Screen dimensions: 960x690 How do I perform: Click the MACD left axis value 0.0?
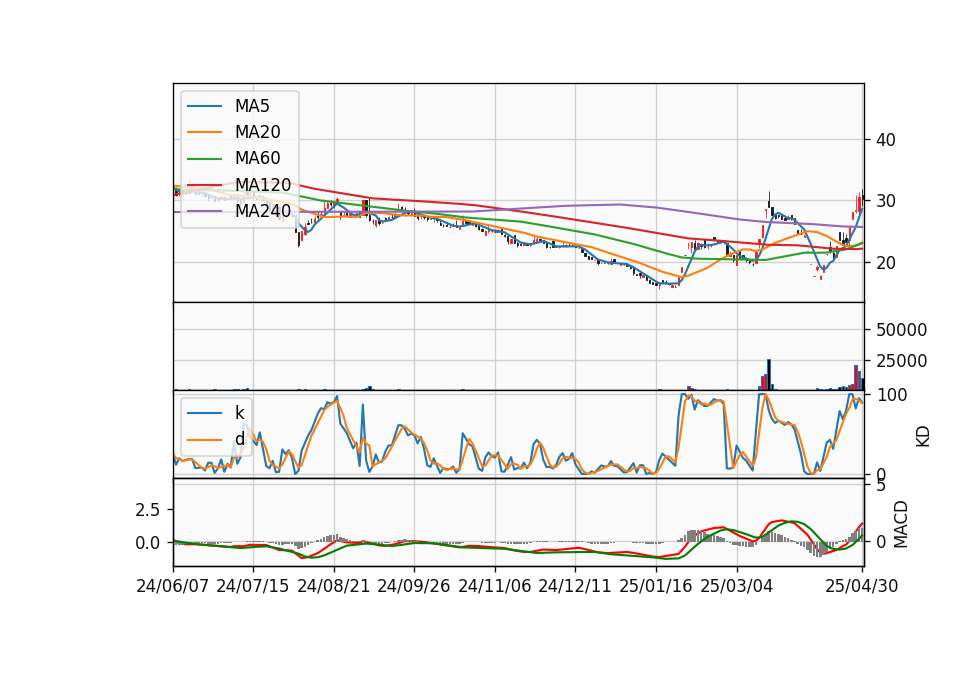tap(148, 543)
